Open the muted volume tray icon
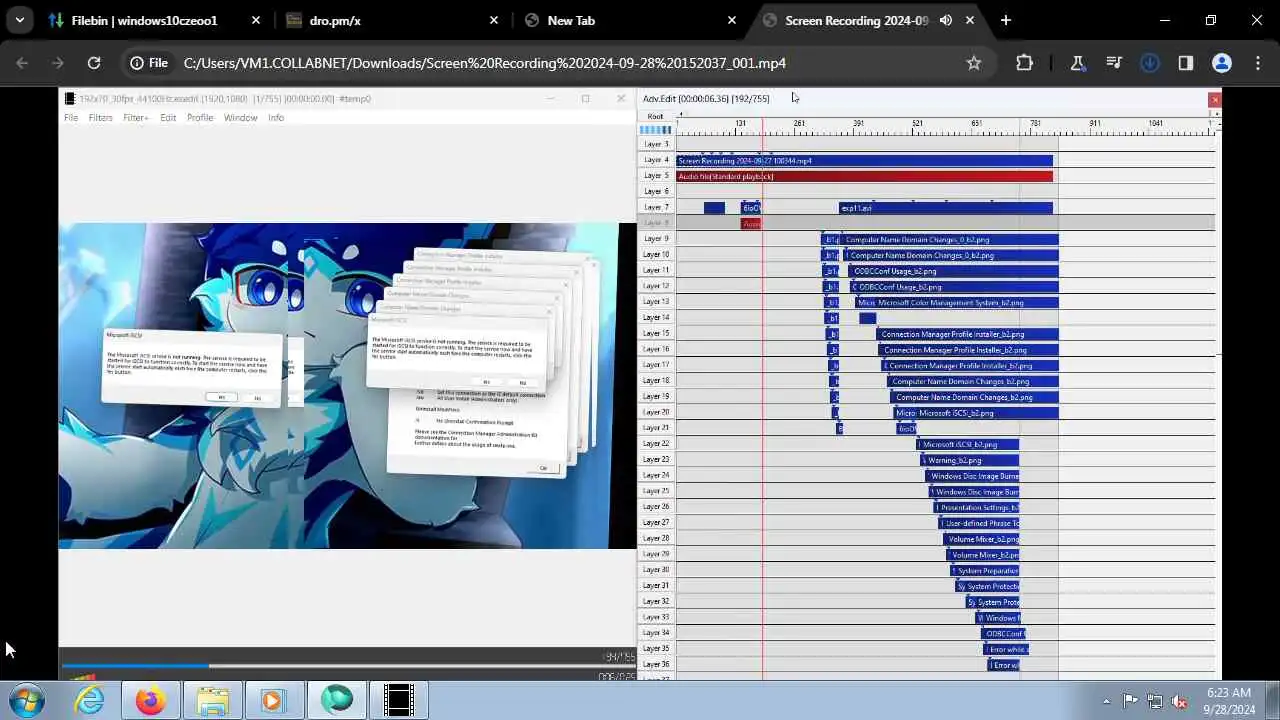 (1179, 701)
